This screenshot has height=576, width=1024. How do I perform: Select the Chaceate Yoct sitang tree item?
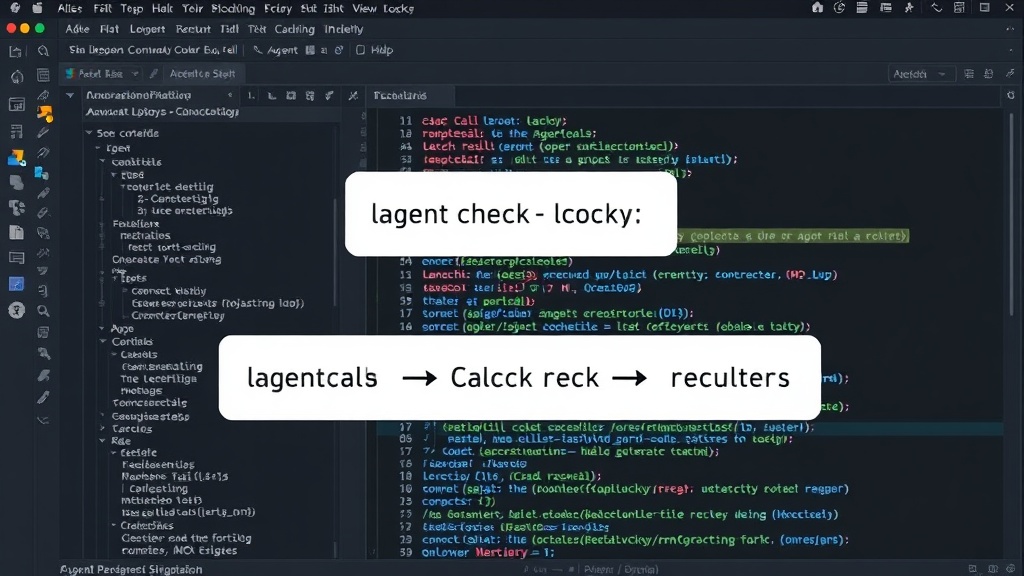167,259
